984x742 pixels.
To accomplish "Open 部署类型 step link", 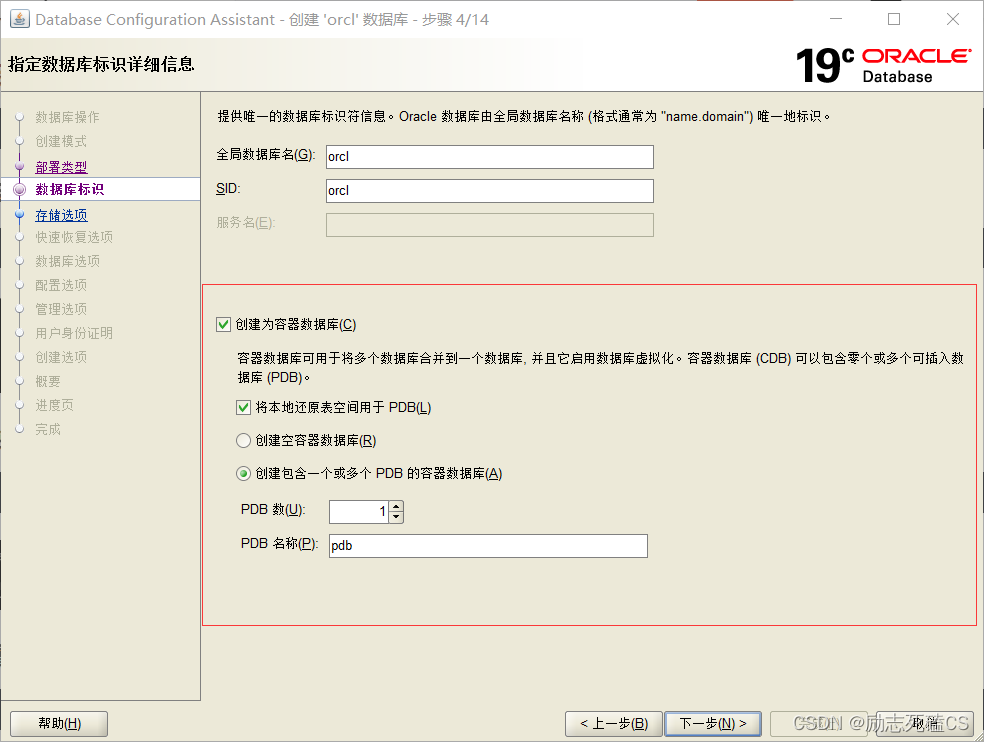I will pos(62,167).
